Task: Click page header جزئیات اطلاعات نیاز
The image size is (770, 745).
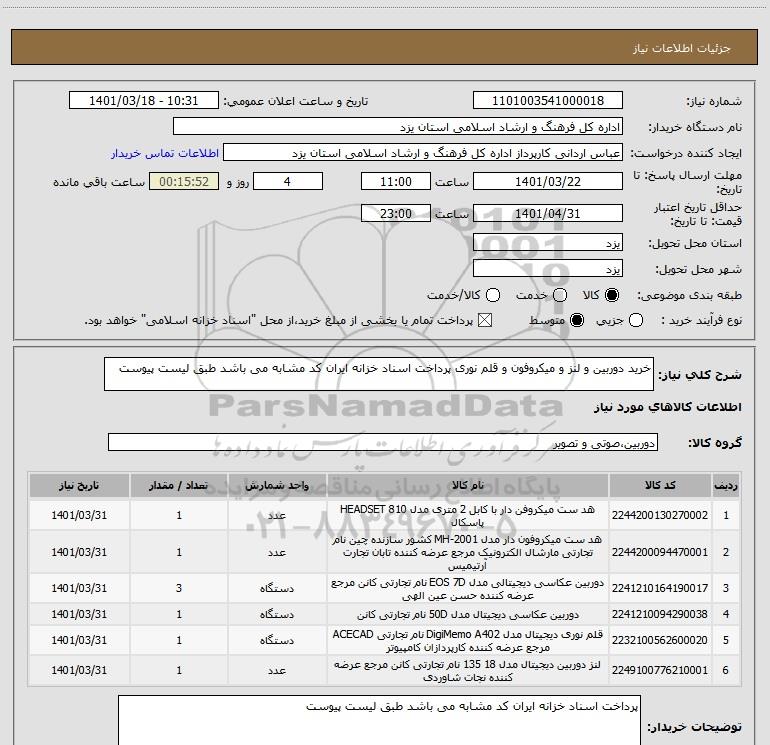Action: (x=682, y=48)
